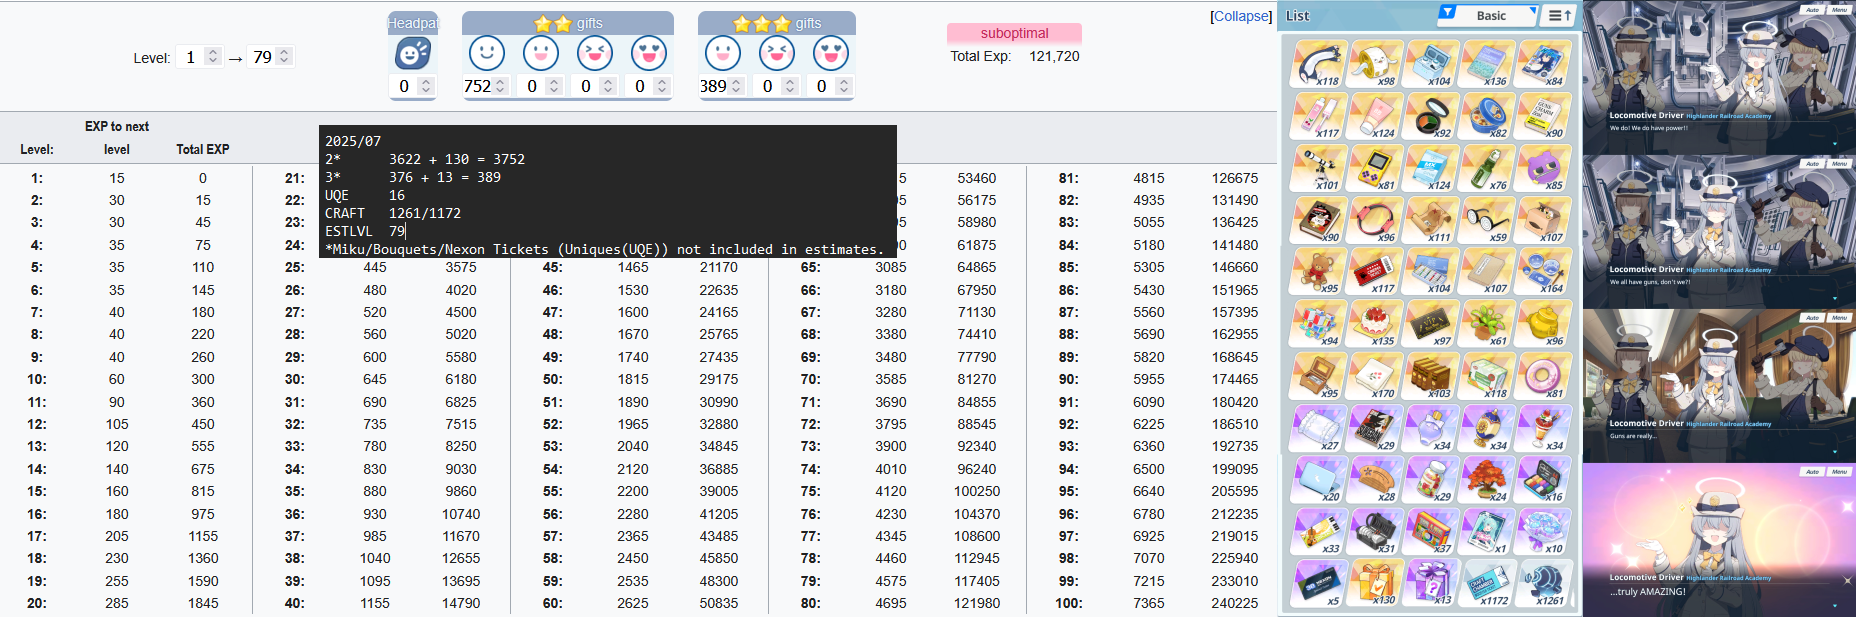The image size is (1856, 617).
Task: Click the Menu button in the topmost game screenshot
Action: (x=1839, y=9)
